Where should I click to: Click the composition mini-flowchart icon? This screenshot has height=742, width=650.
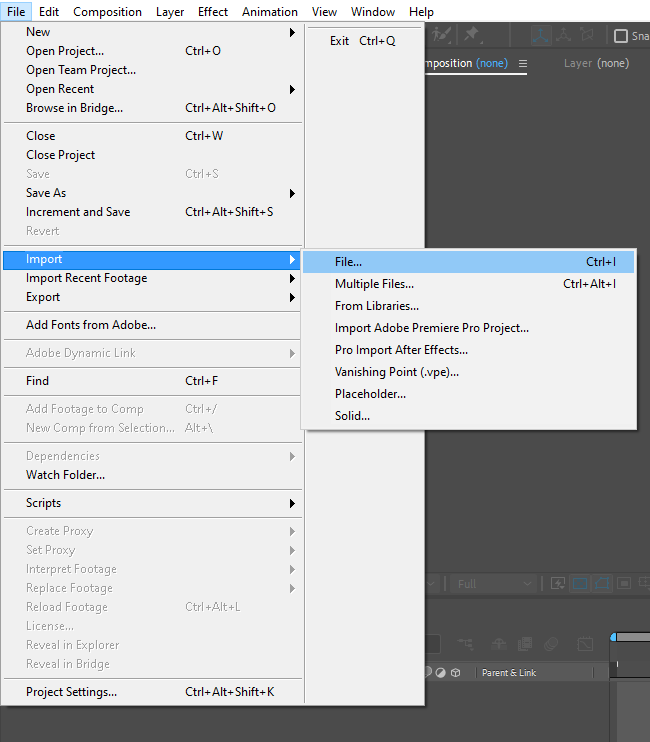(x=466, y=645)
